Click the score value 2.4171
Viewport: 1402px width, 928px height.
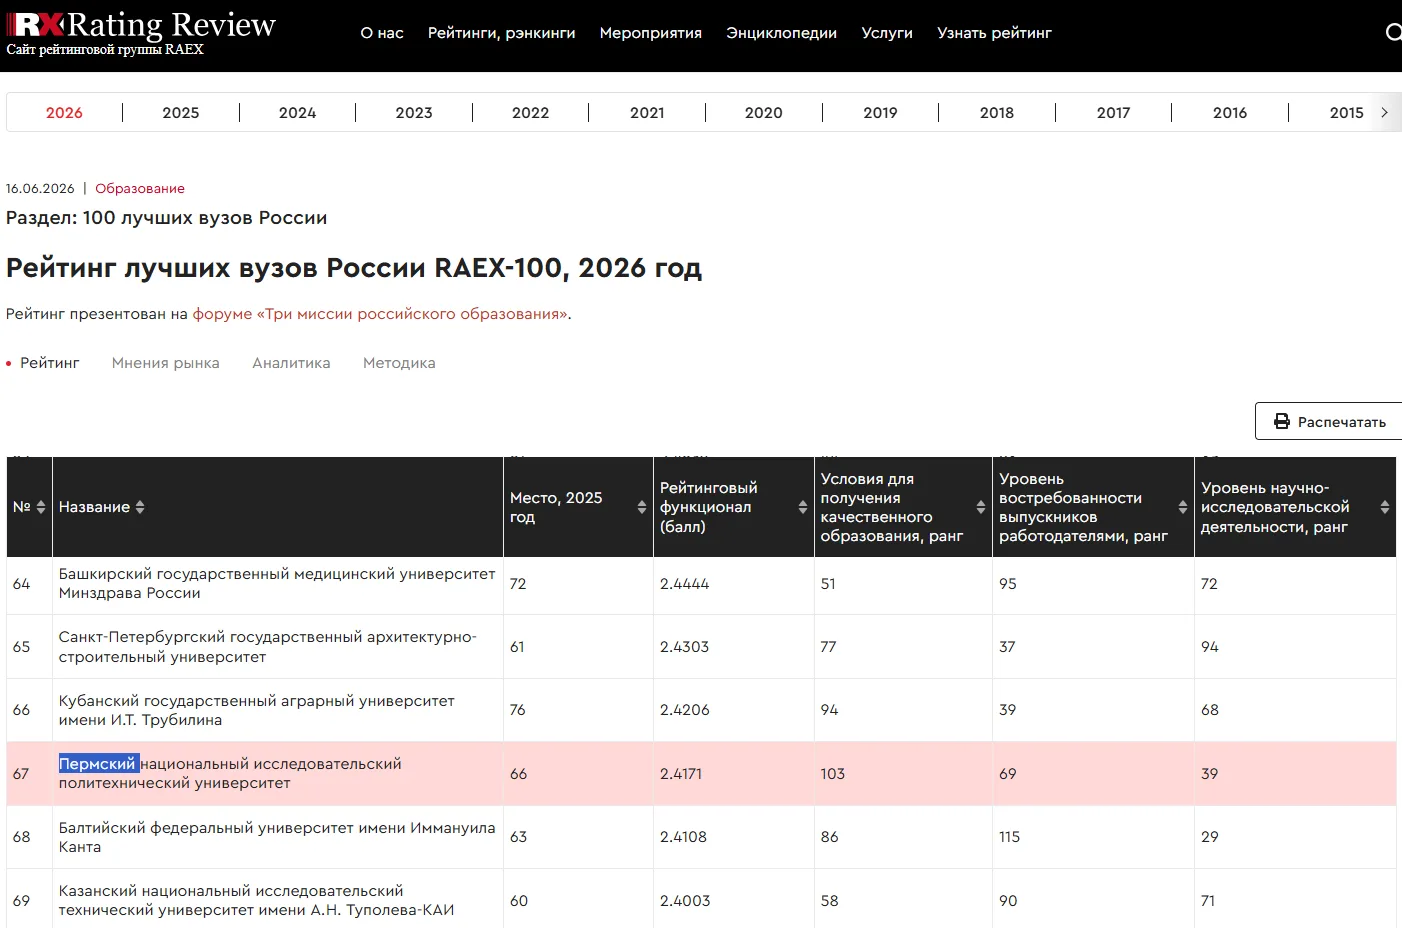click(681, 774)
